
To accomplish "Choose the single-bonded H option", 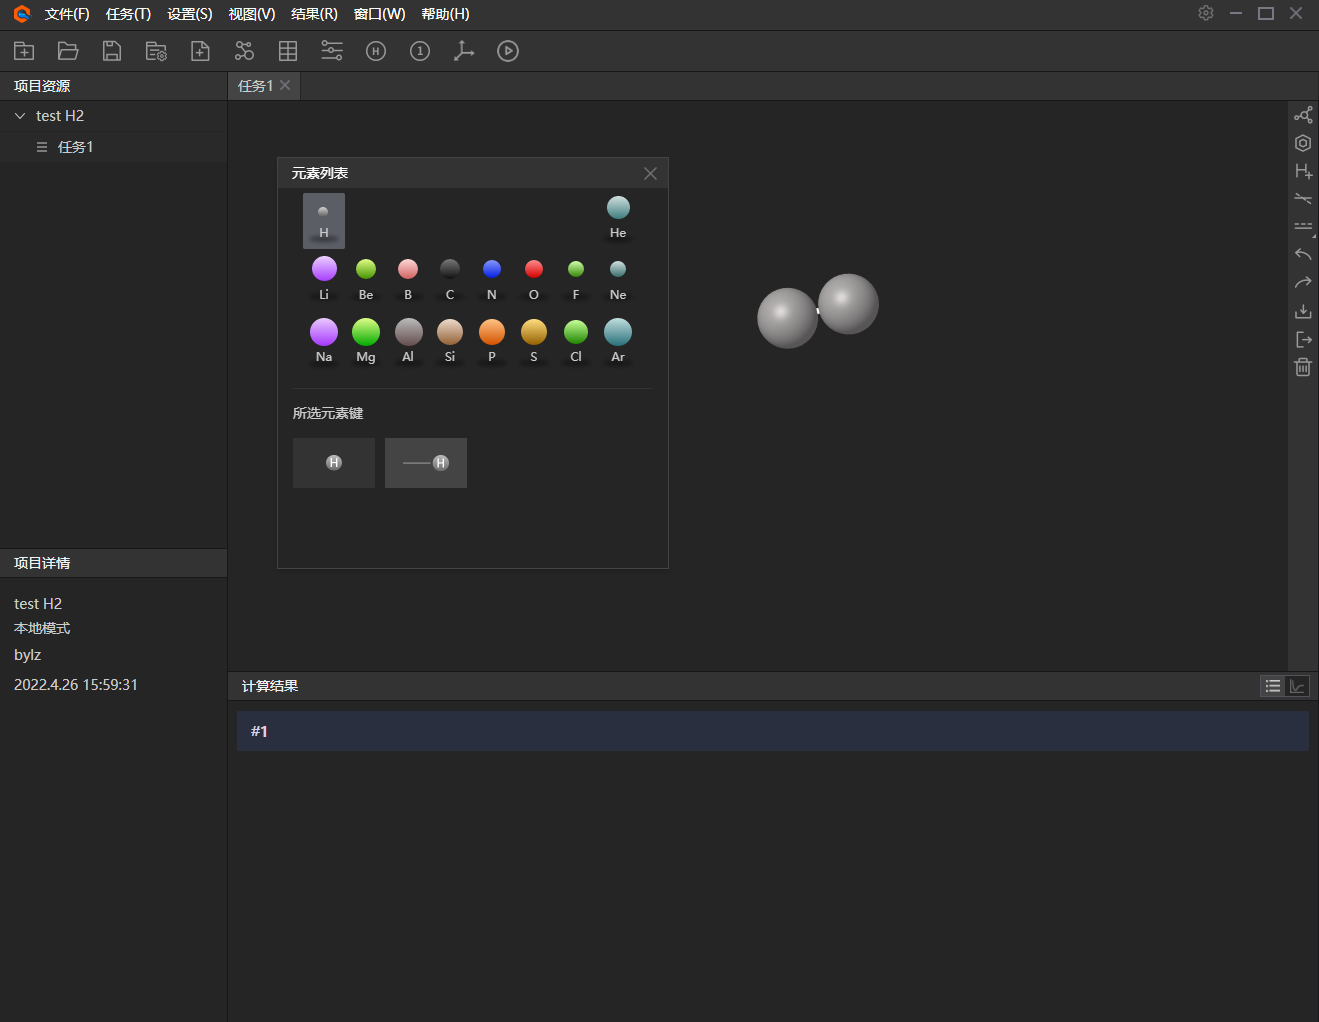I will 426,463.
